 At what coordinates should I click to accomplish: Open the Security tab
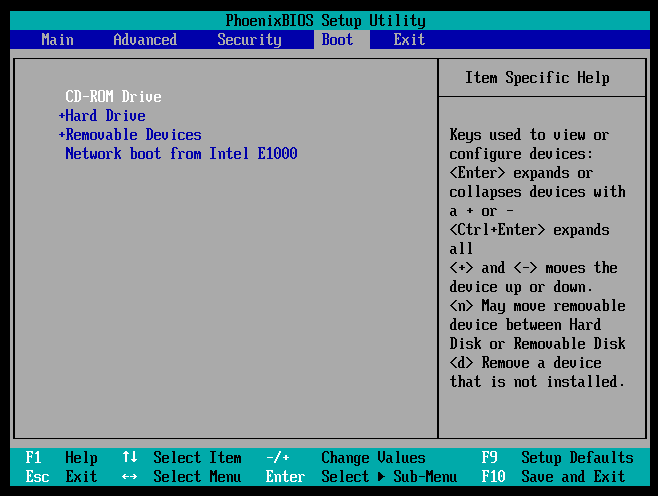point(249,39)
